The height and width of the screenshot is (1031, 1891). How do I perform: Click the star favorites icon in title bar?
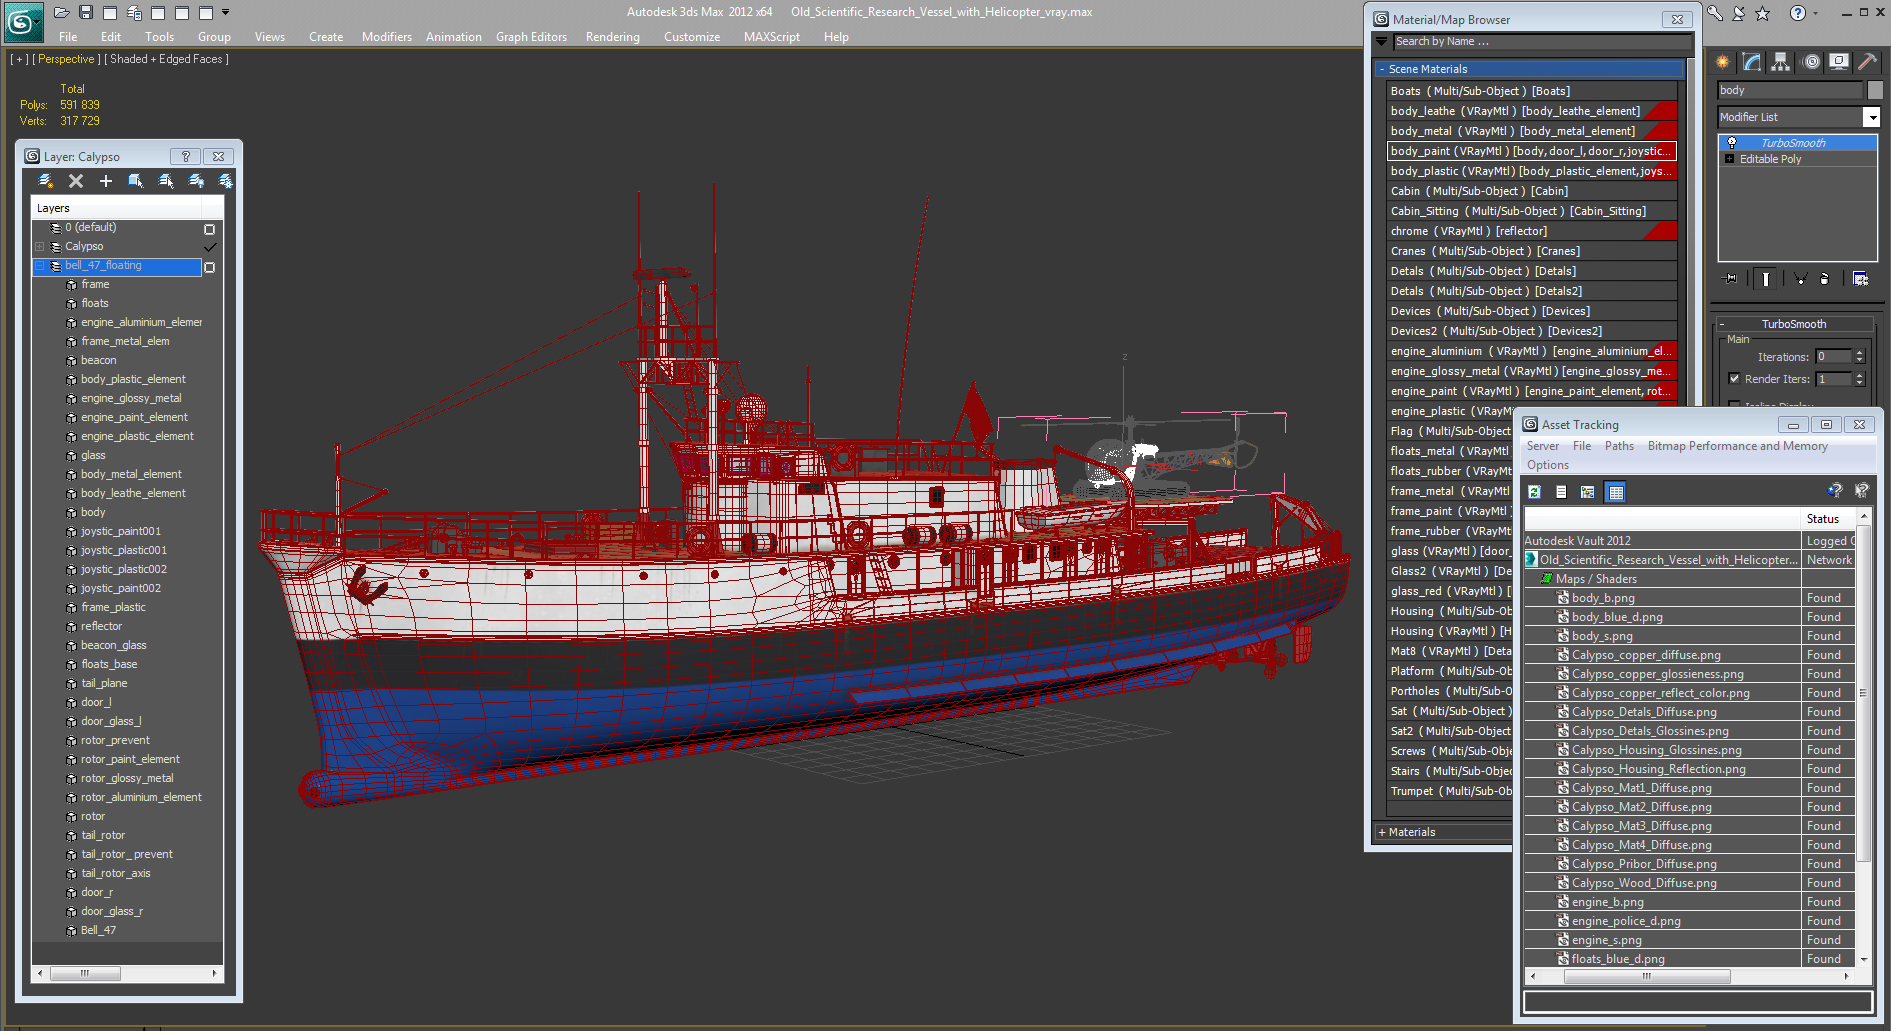(x=1762, y=13)
